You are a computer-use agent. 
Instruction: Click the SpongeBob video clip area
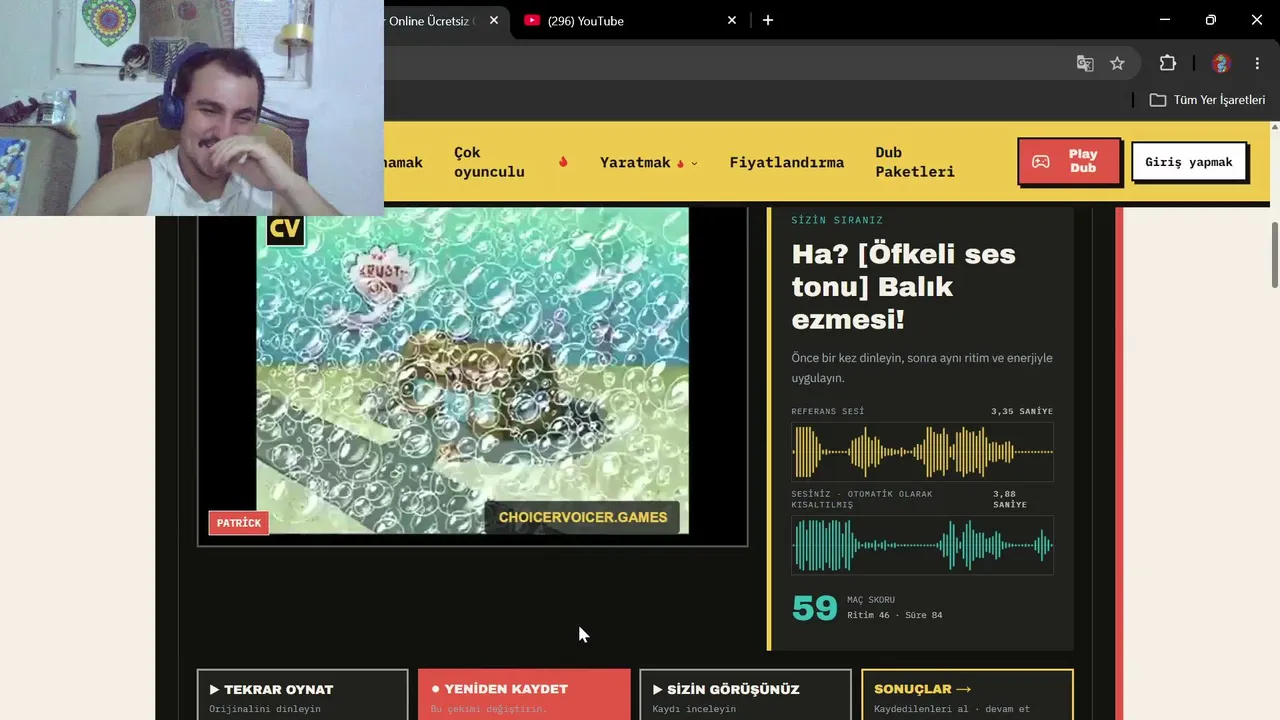[x=472, y=370]
